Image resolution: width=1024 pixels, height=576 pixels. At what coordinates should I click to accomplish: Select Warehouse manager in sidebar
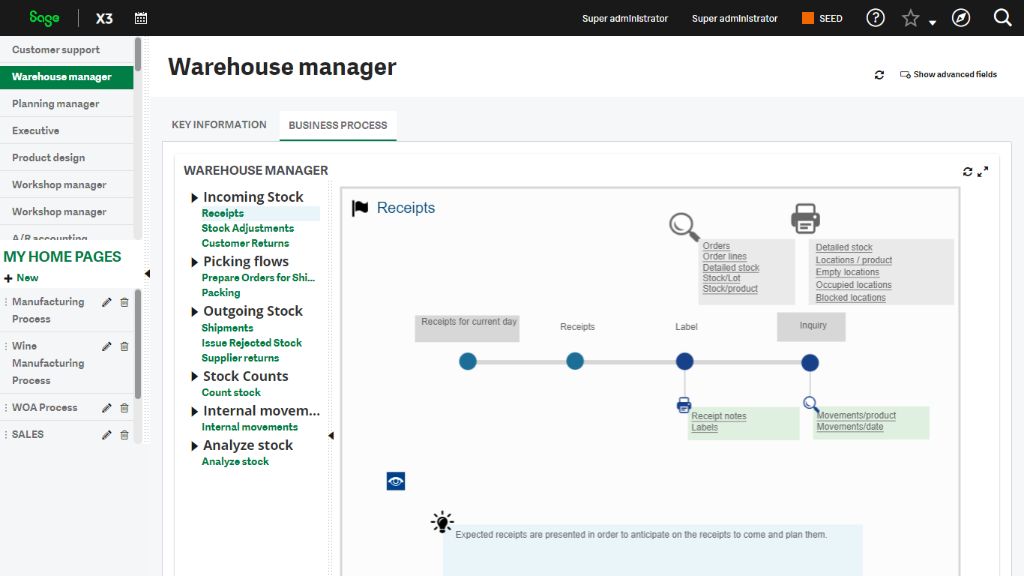click(x=67, y=76)
